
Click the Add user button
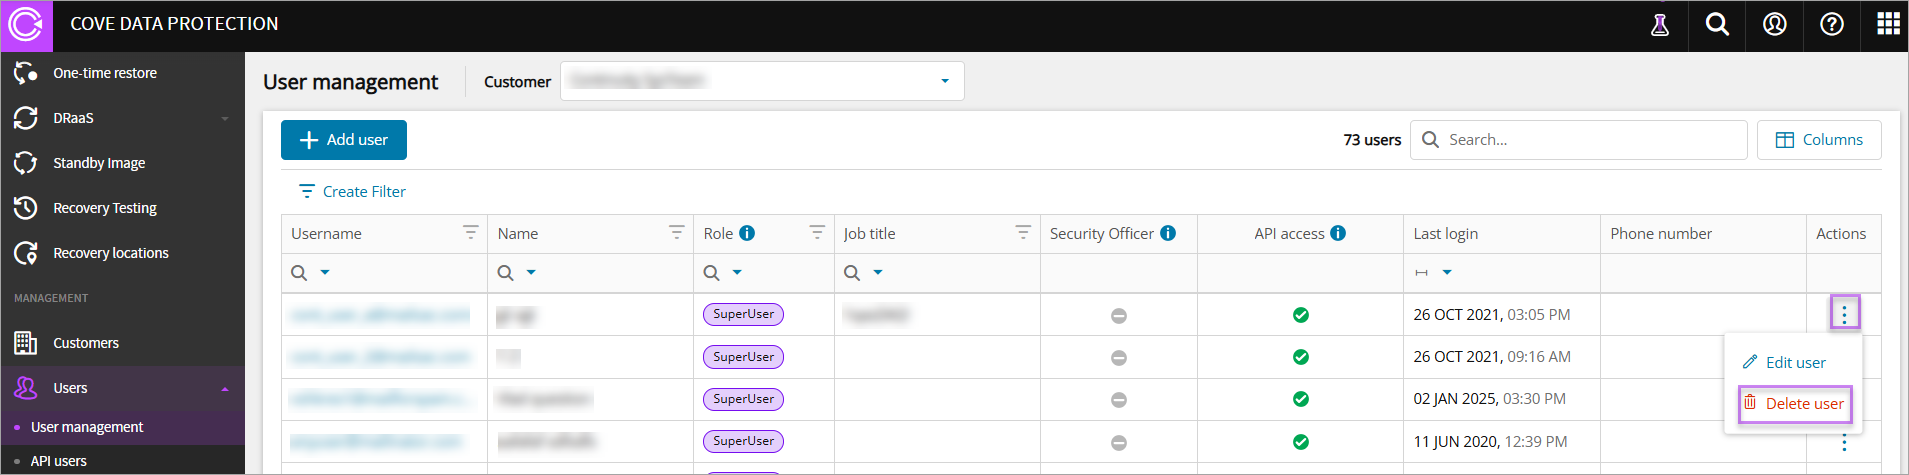click(343, 140)
